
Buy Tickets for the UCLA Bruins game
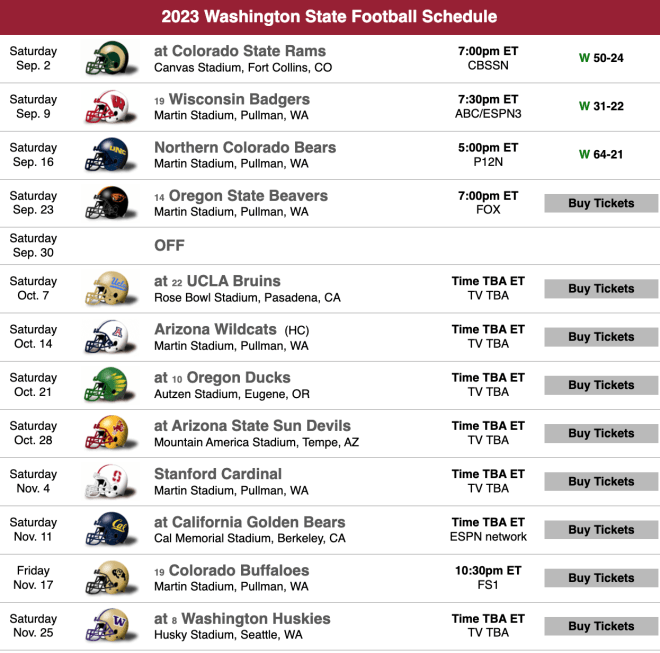[601, 289]
